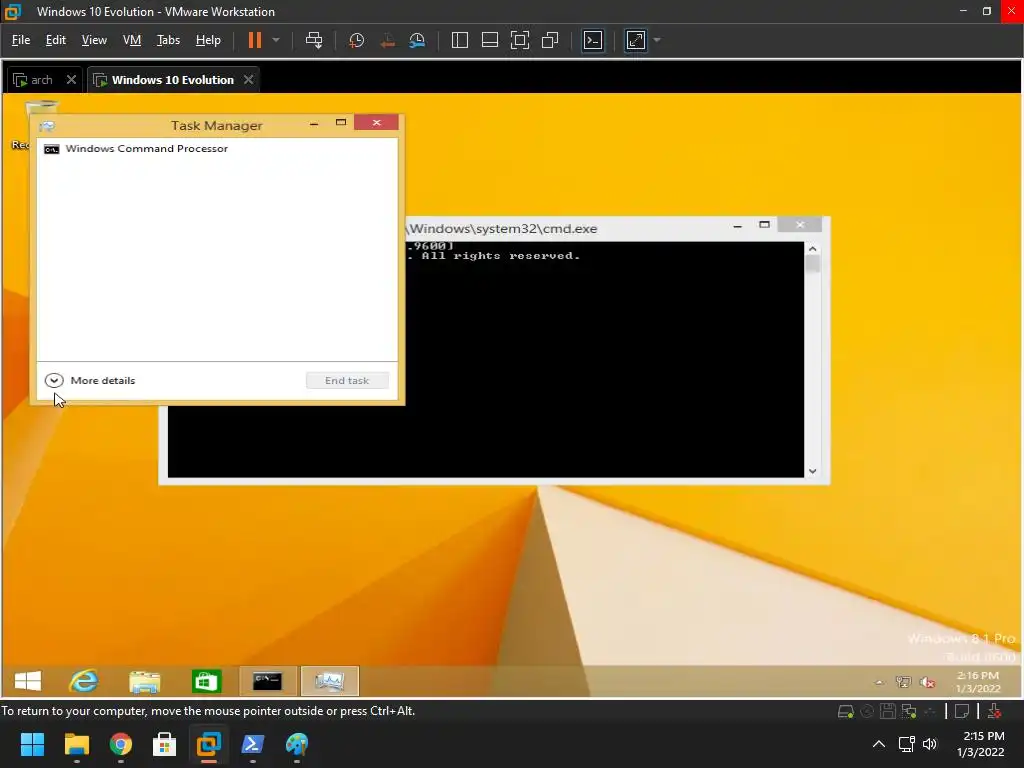Image resolution: width=1024 pixels, height=768 pixels.
Task: Maximize the cmd.exe window
Action: coord(764,225)
